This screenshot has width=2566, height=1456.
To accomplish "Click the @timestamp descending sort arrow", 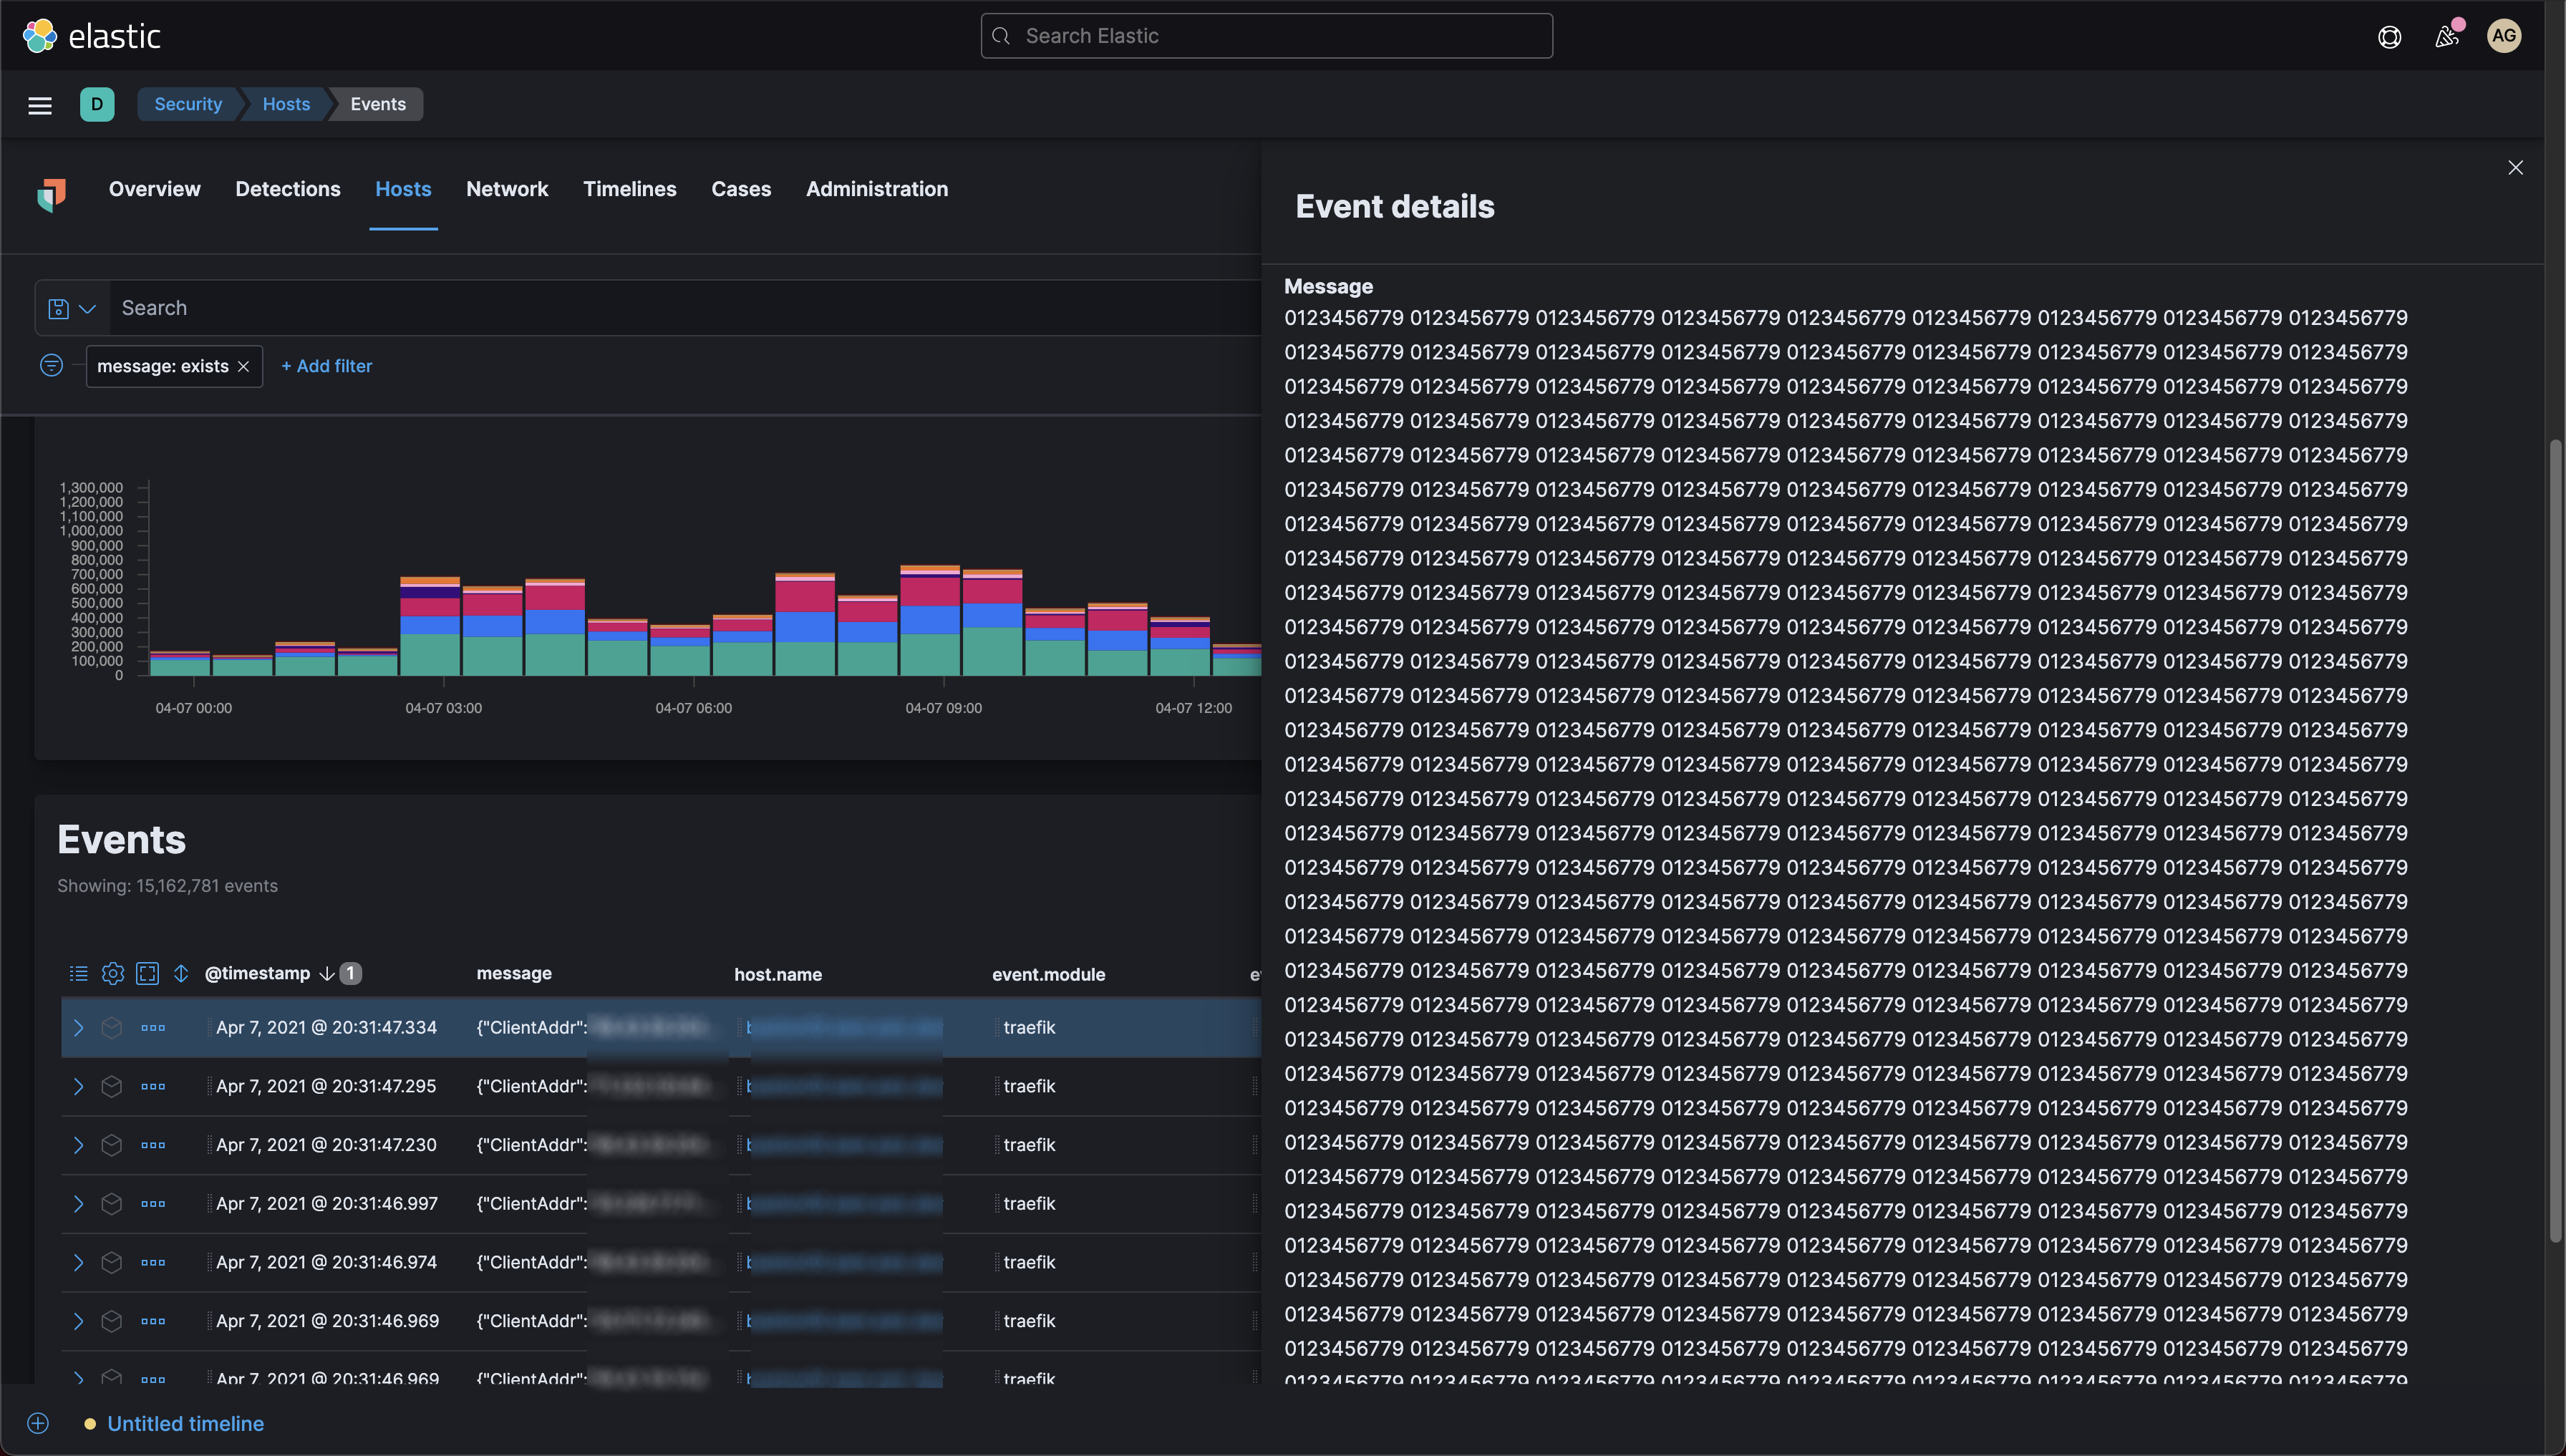I will coord(326,974).
